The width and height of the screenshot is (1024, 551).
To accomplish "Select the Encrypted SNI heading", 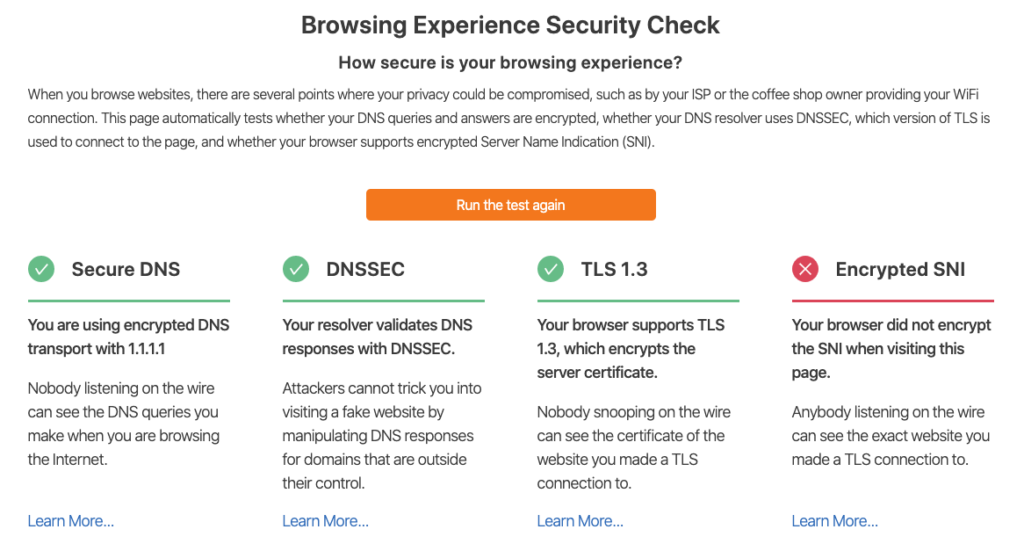I will click(900, 269).
